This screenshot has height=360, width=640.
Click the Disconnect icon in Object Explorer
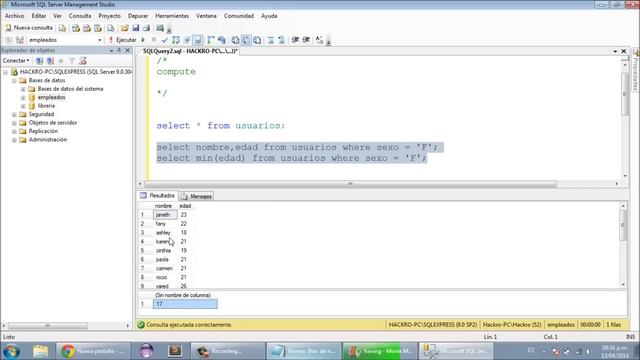[50, 61]
